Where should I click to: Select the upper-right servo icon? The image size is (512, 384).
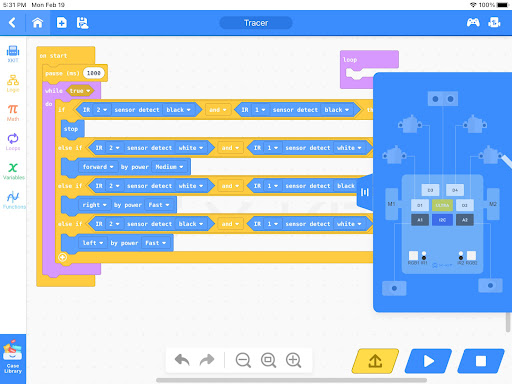(x=475, y=124)
